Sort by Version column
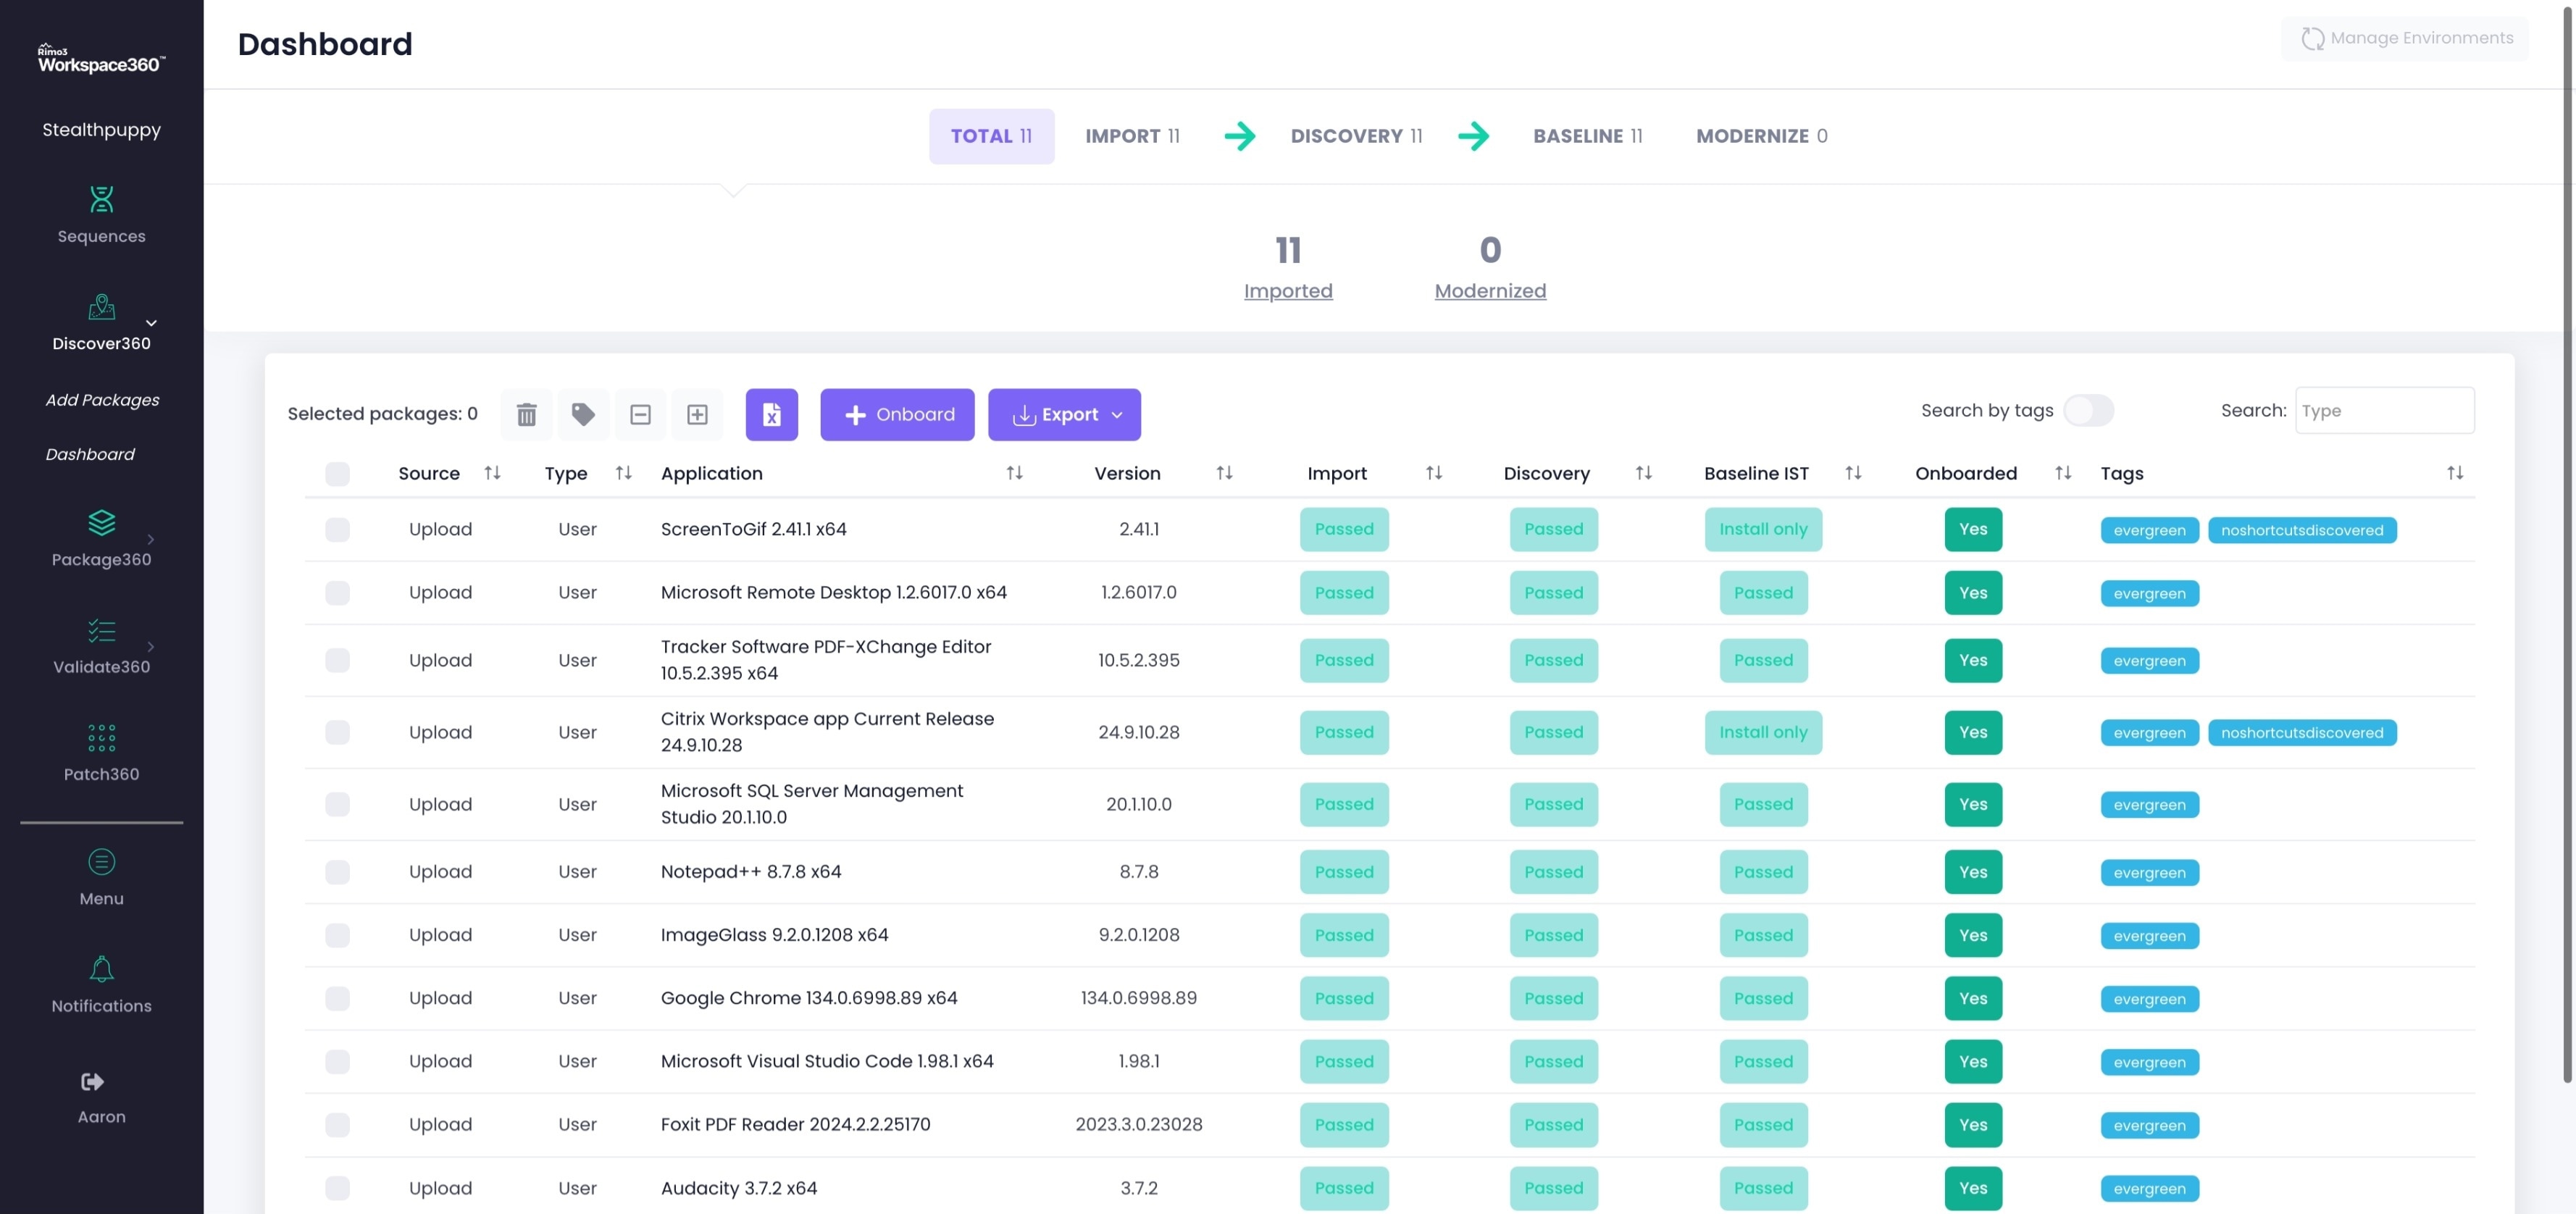This screenshot has width=2576, height=1214. pyautogui.click(x=1224, y=473)
